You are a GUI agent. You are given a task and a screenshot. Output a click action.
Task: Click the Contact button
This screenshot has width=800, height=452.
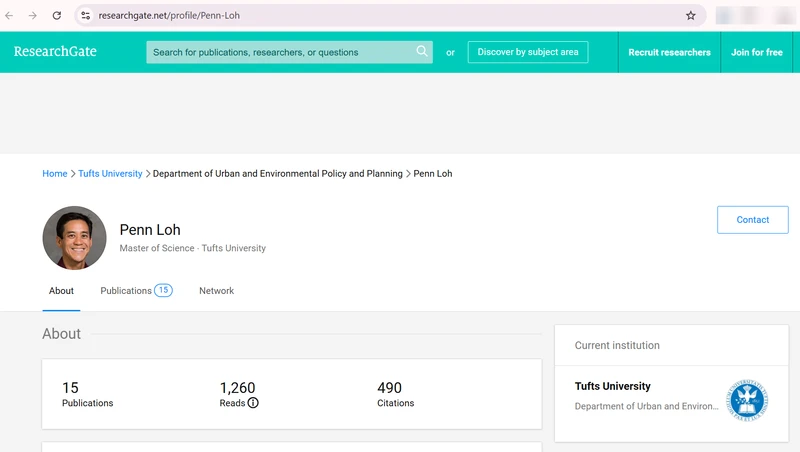pyautogui.click(x=753, y=220)
